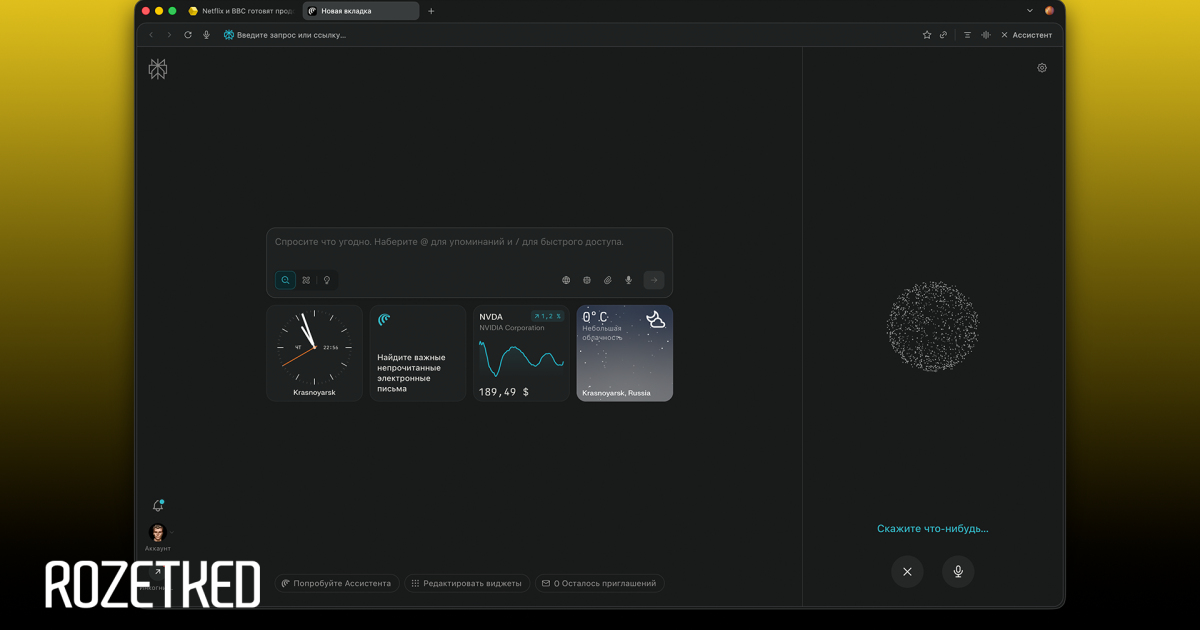
Task: Click the paperclip attach file icon
Action: (x=607, y=281)
